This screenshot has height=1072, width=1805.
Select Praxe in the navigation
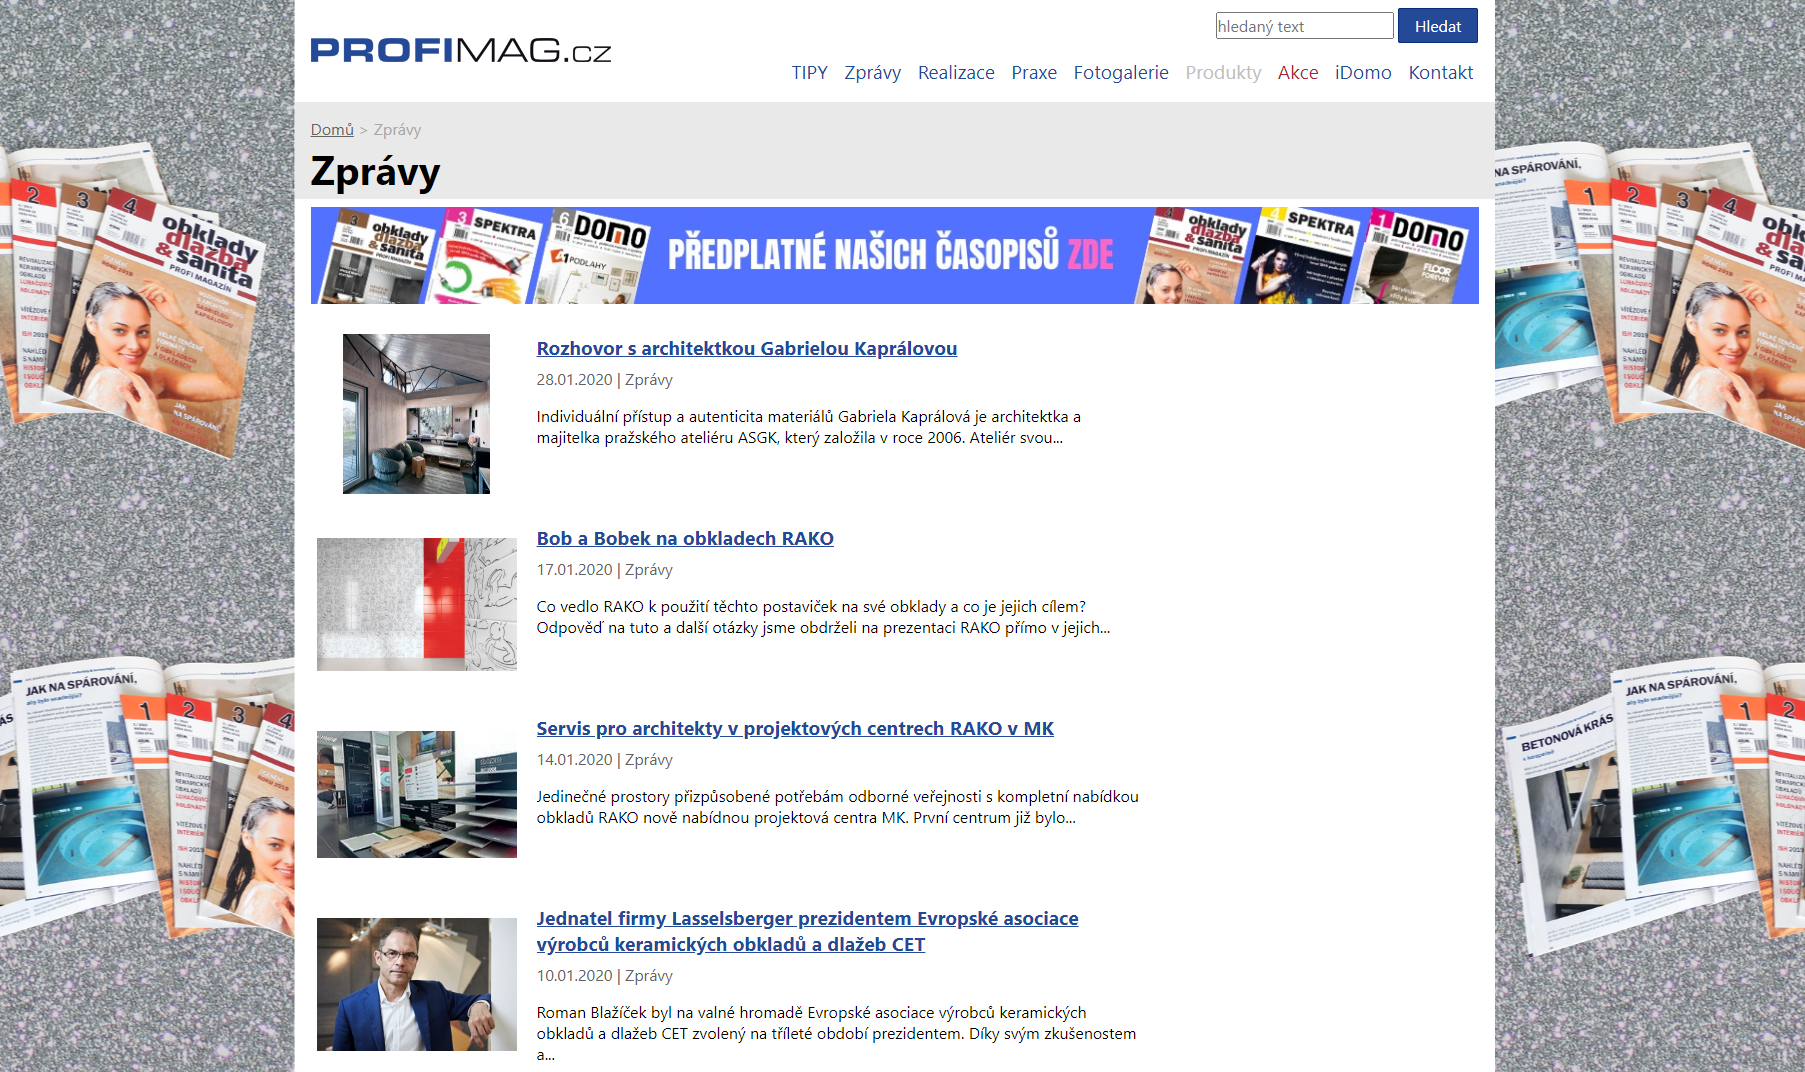pyautogui.click(x=1033, y=73)
